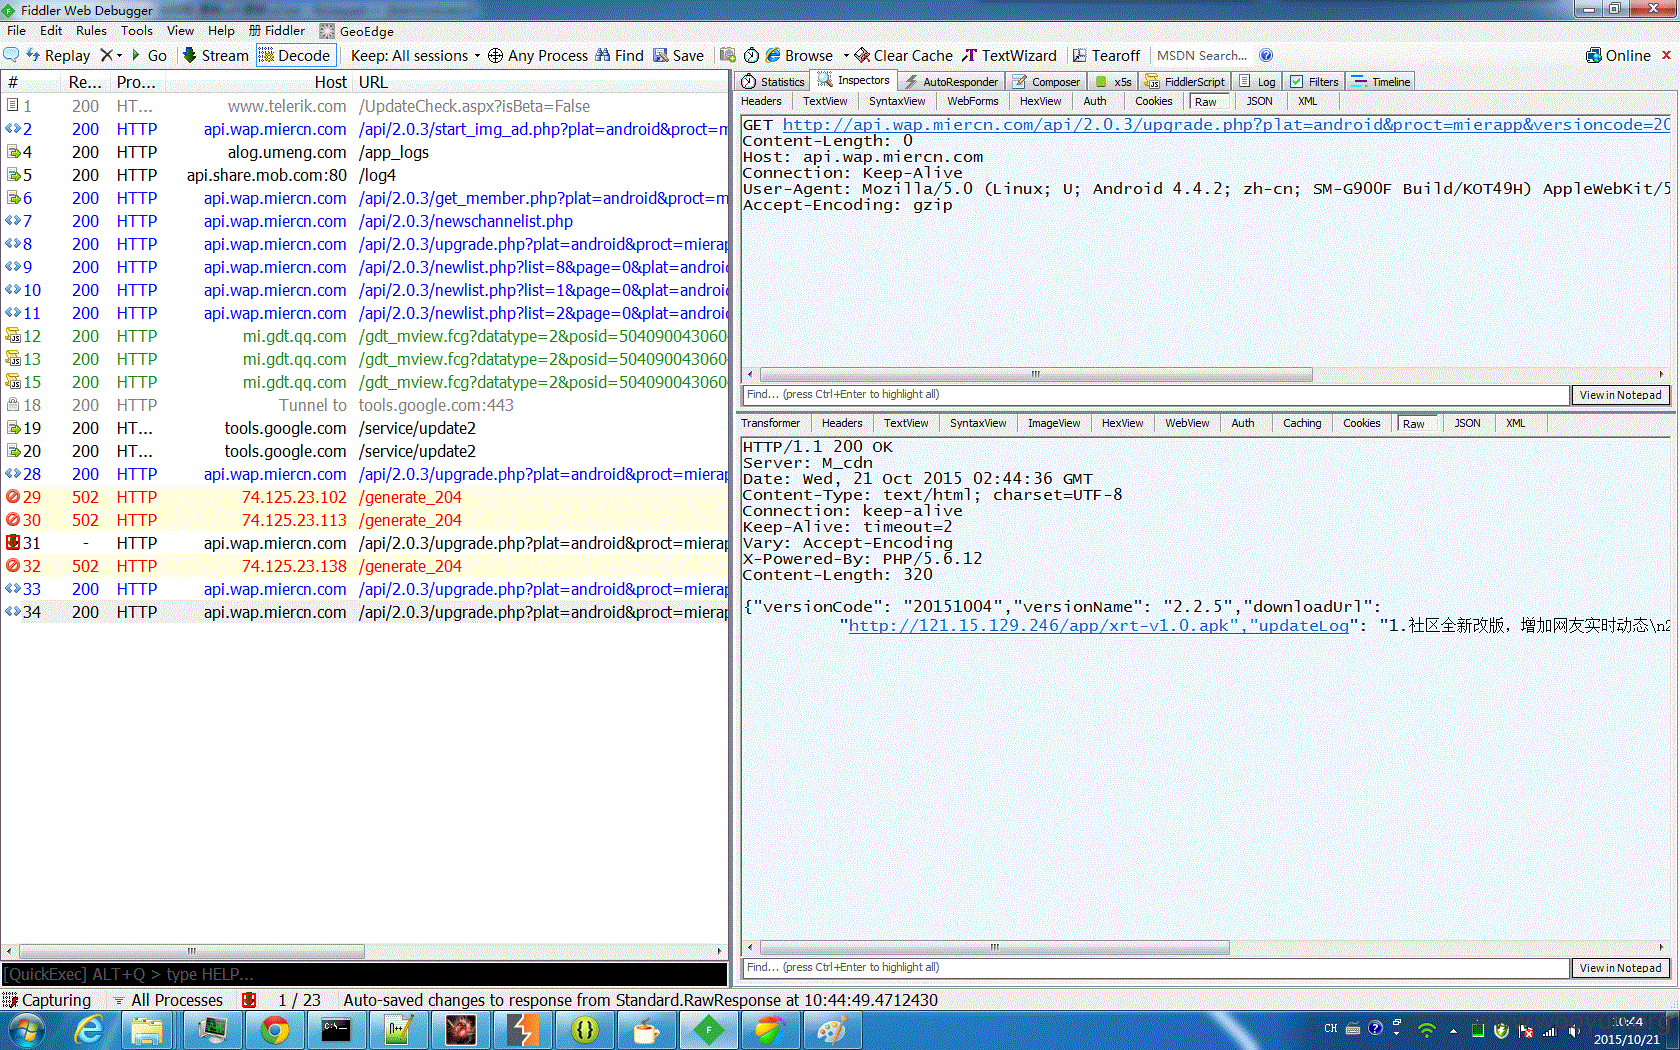The height and width of the screenshot is (1050, 1680).
Task: Toggle Capturing in status bar
Action: pyautogui.click(x=47, y=1000)
